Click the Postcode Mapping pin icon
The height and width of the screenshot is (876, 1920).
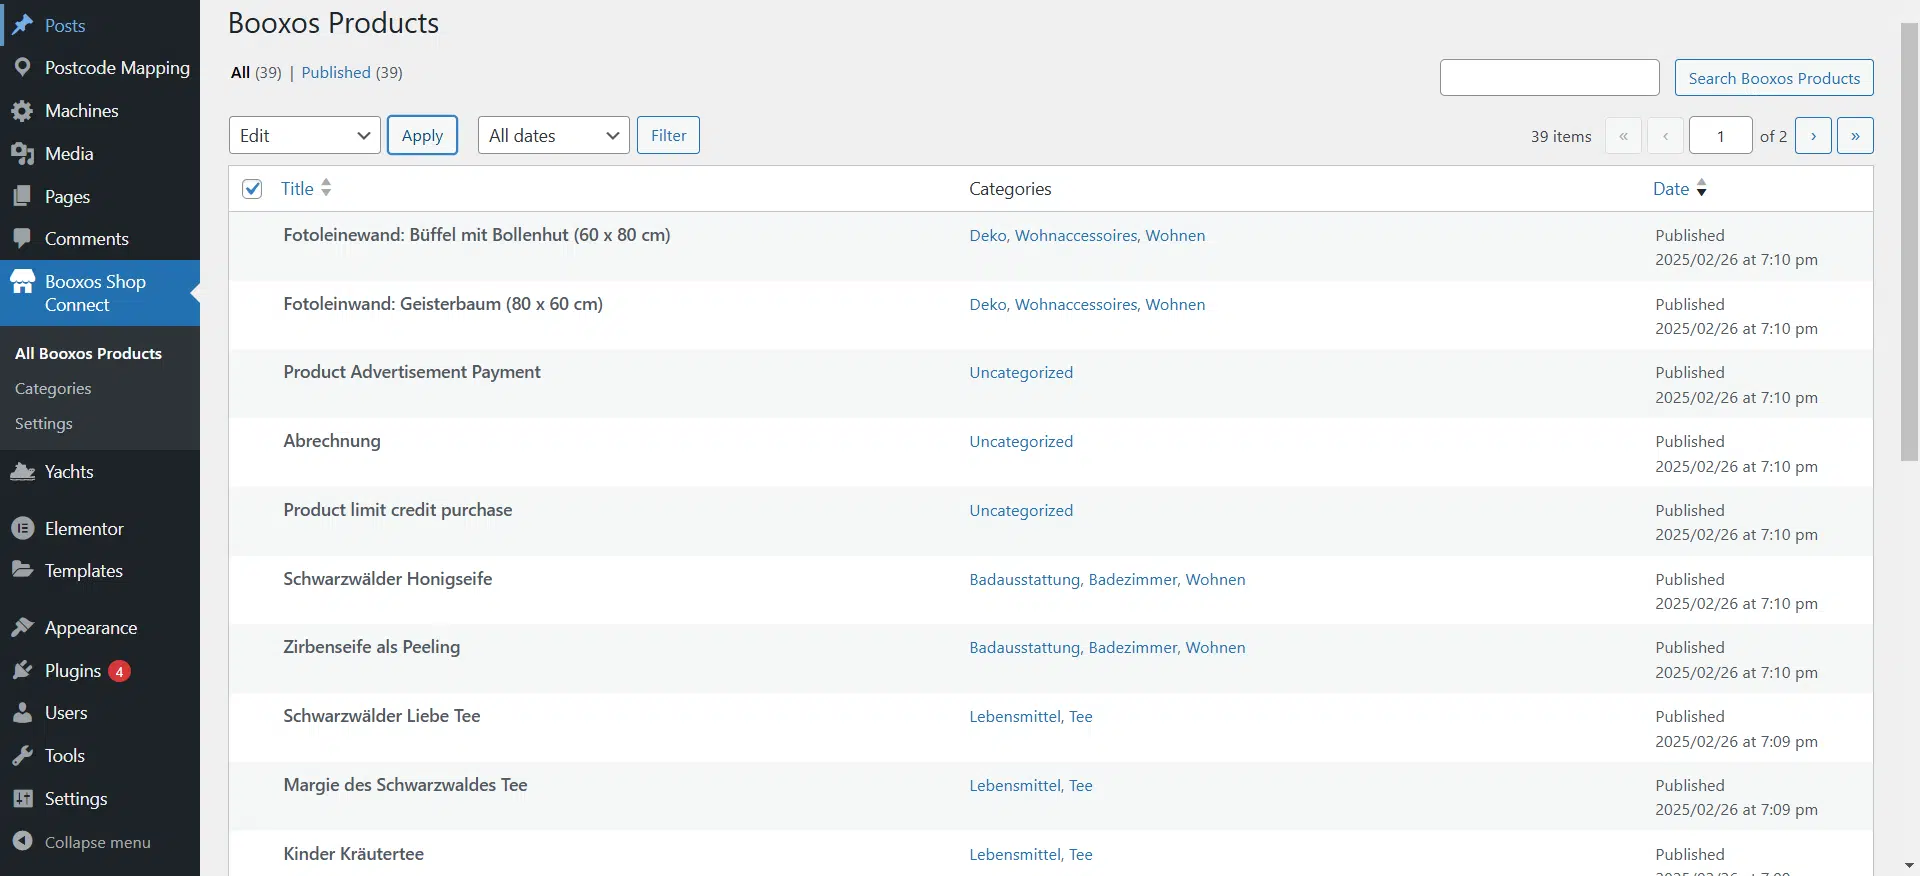[22, 68]
